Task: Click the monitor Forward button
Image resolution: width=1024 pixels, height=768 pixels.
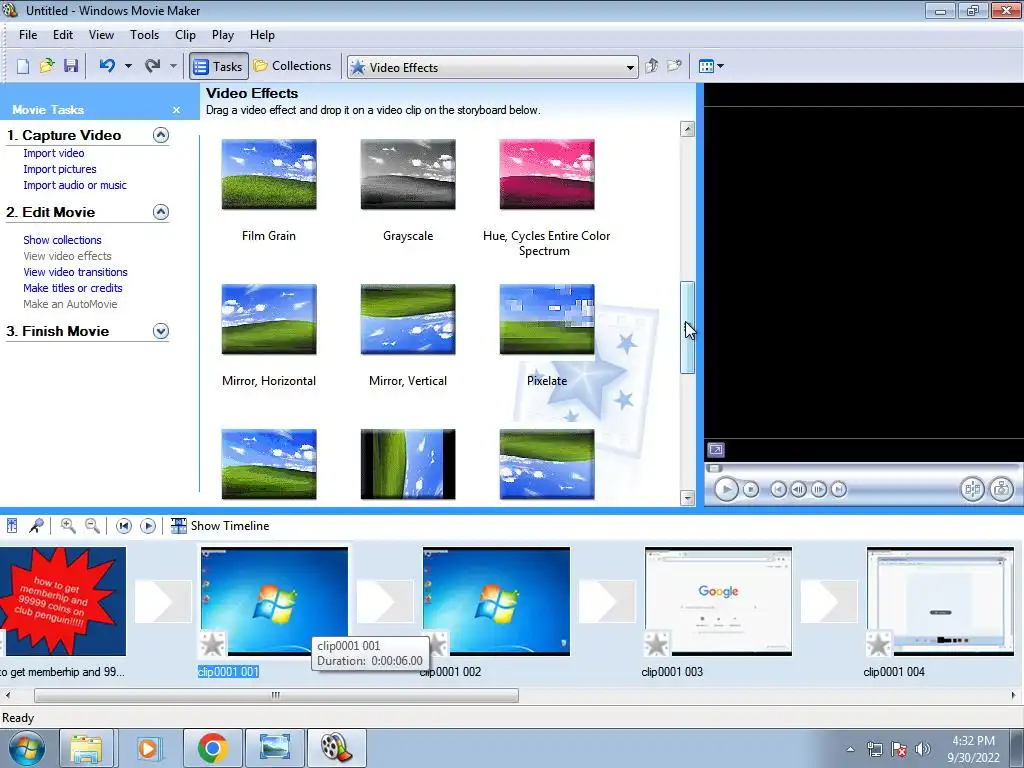Action: 839,489
